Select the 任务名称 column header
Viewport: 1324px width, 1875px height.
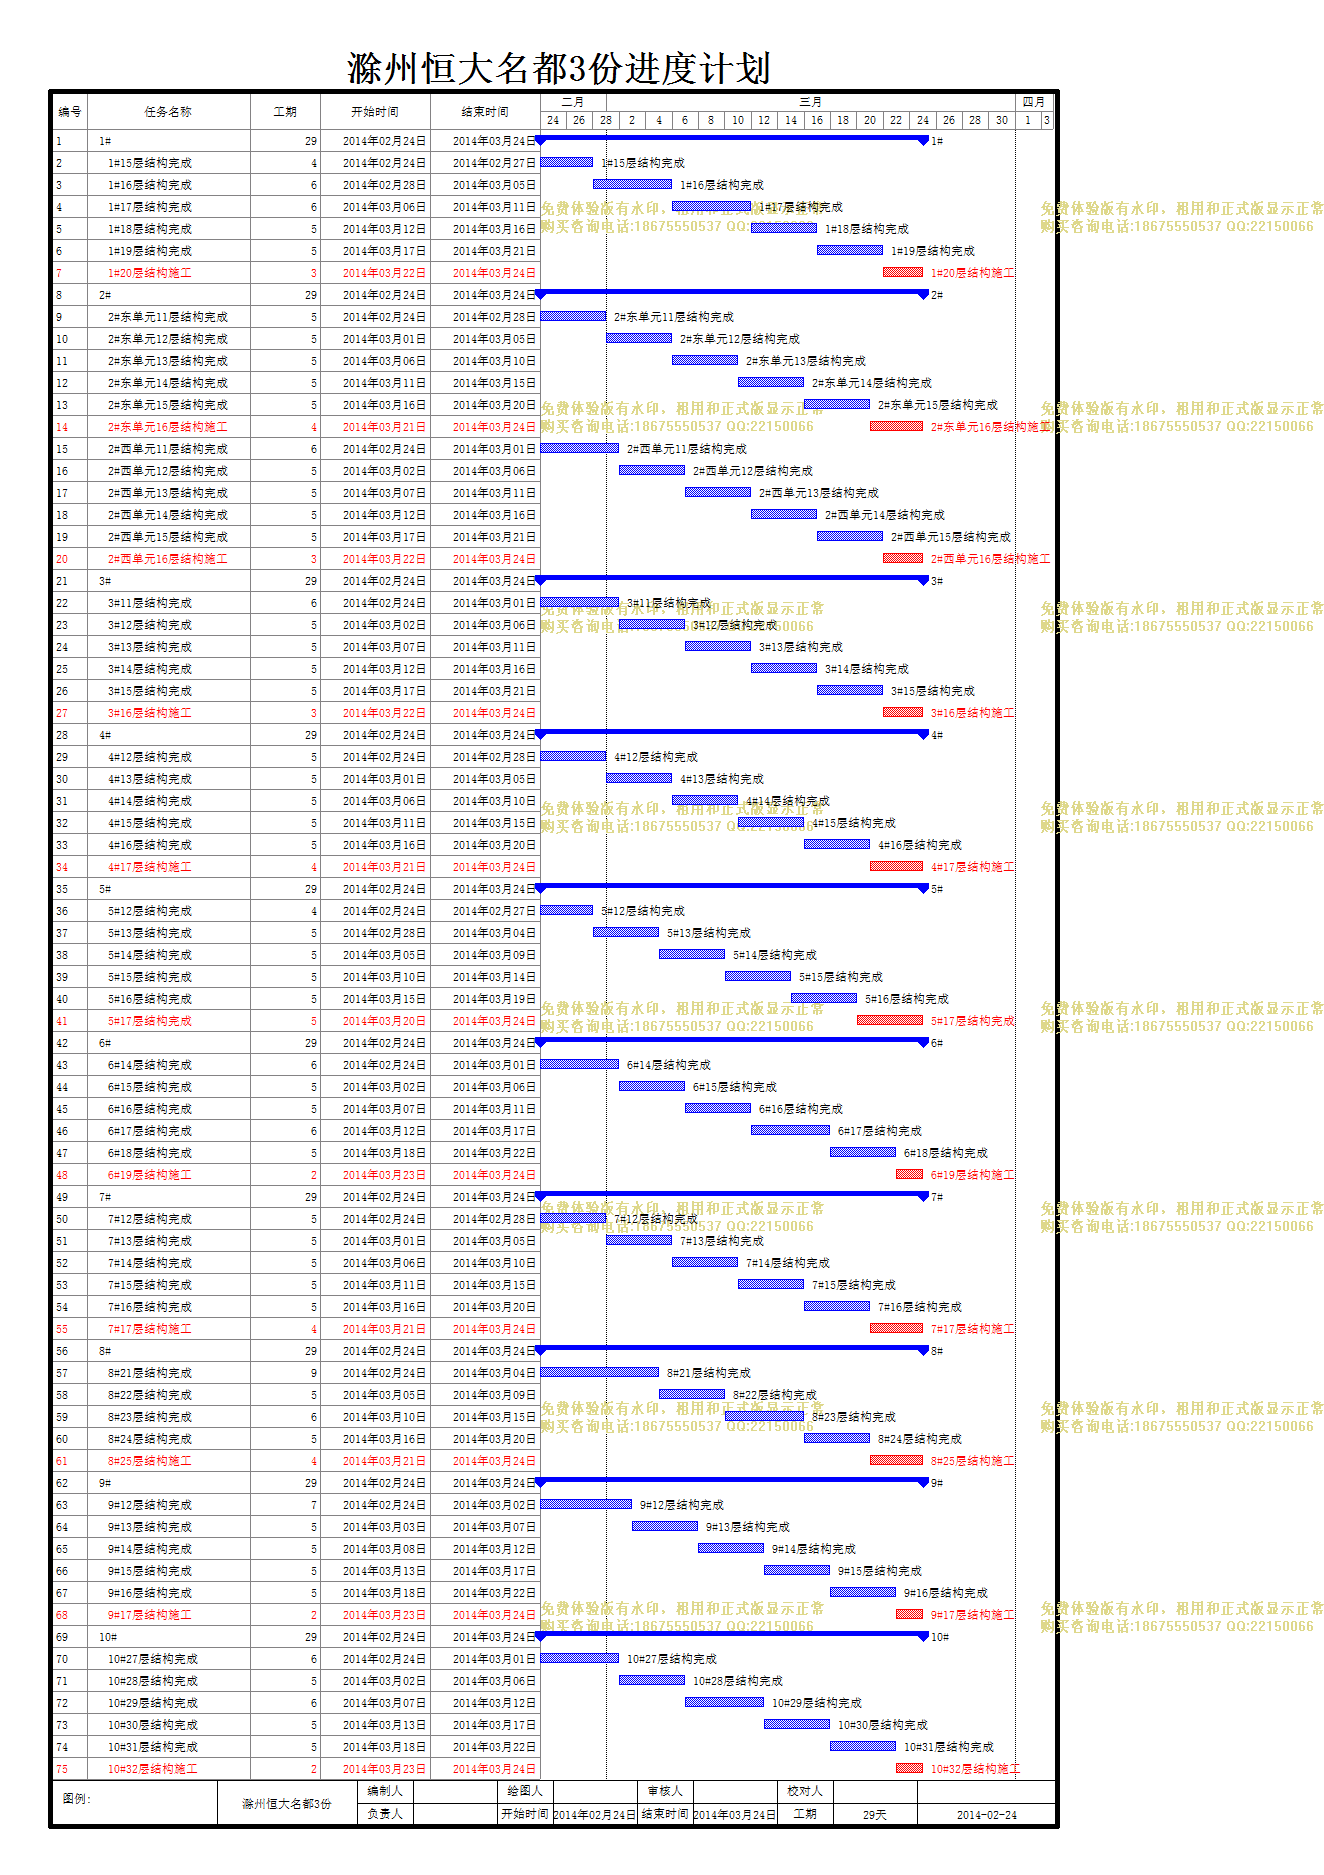coord(168,112)
